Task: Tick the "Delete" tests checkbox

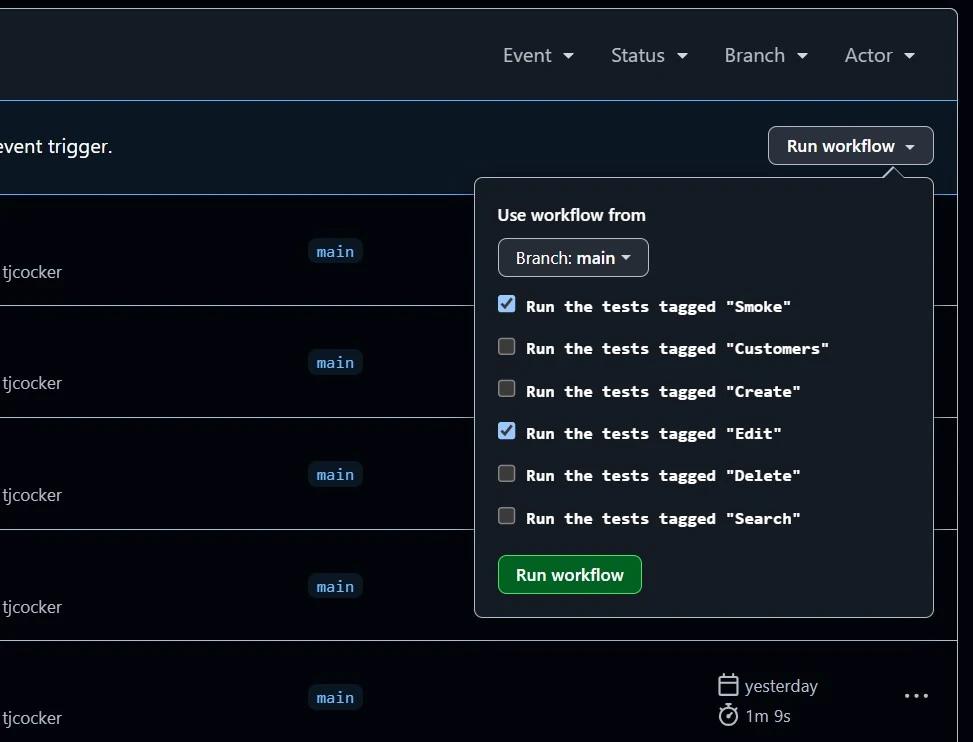Action: coord(507,474)
